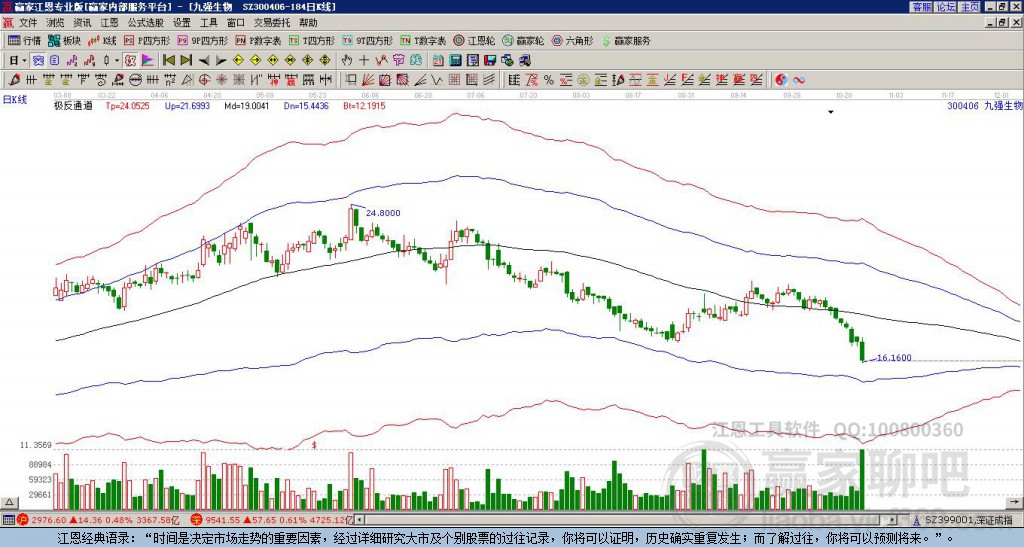
Task: Click the Md=19.0041 indicator value
Action: [247, 105]
